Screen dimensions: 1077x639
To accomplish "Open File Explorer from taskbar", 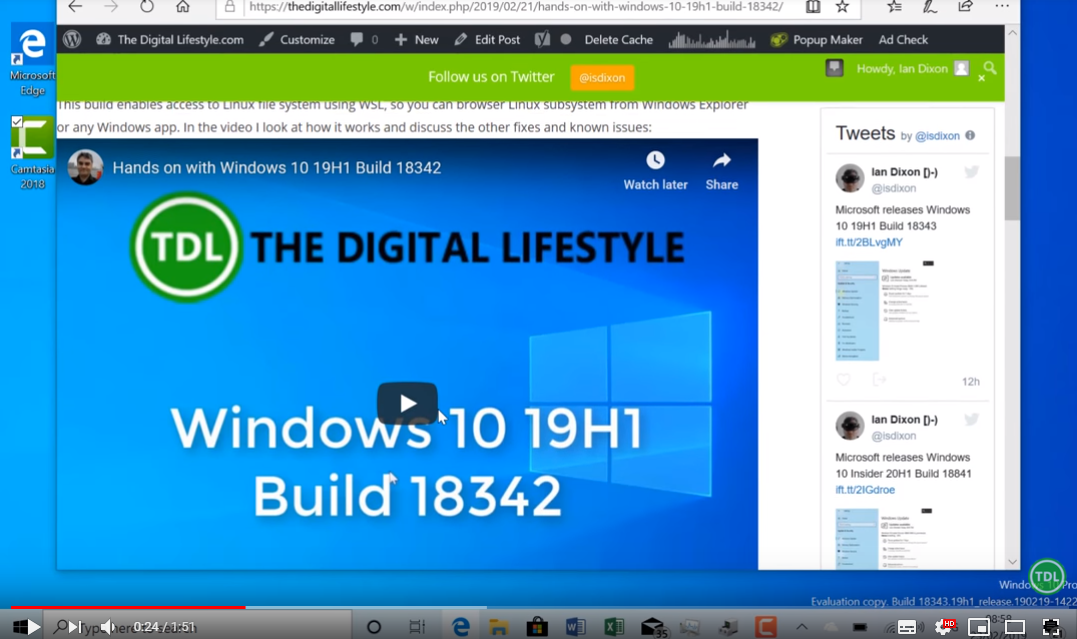I will click(498, 627).
